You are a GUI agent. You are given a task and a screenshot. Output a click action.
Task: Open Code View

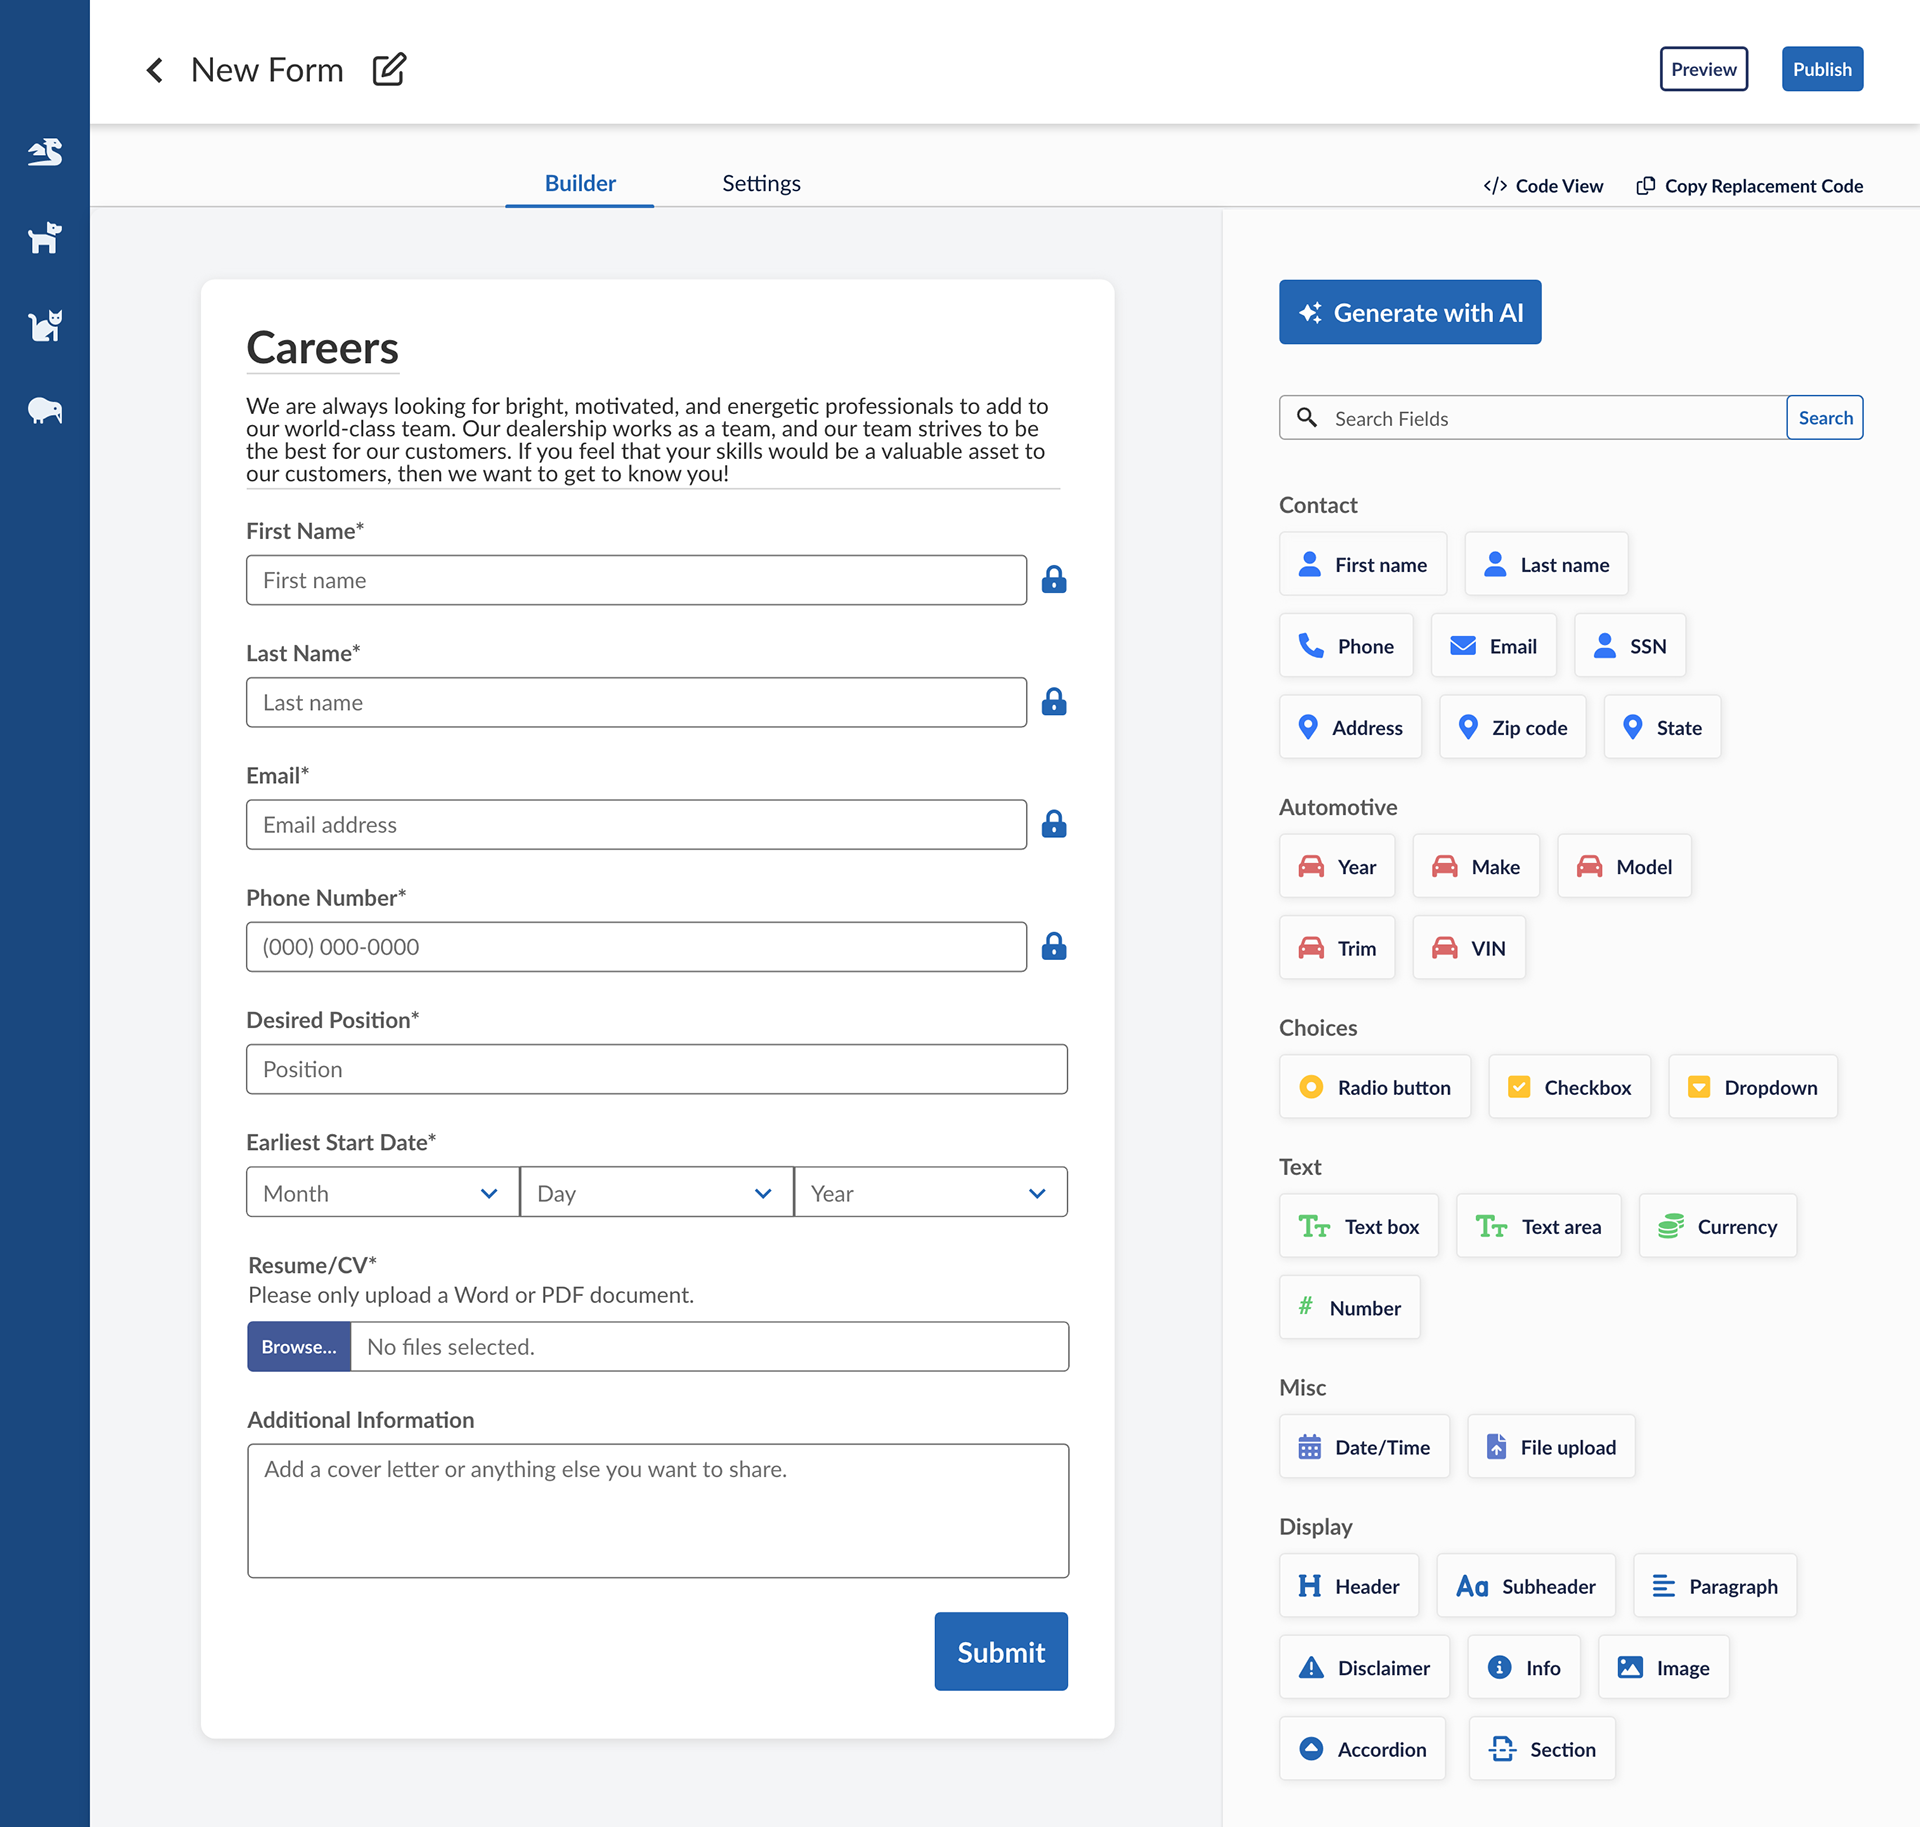click(1543, 186)
